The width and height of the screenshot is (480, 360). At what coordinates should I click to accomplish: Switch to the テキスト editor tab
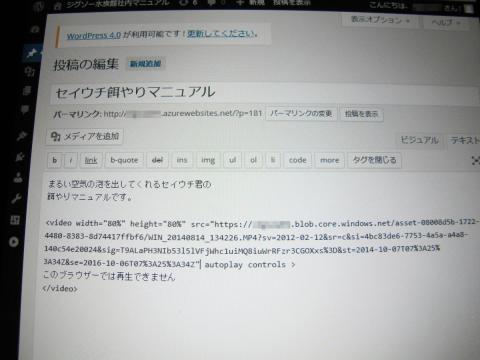[x=463, y=140]
